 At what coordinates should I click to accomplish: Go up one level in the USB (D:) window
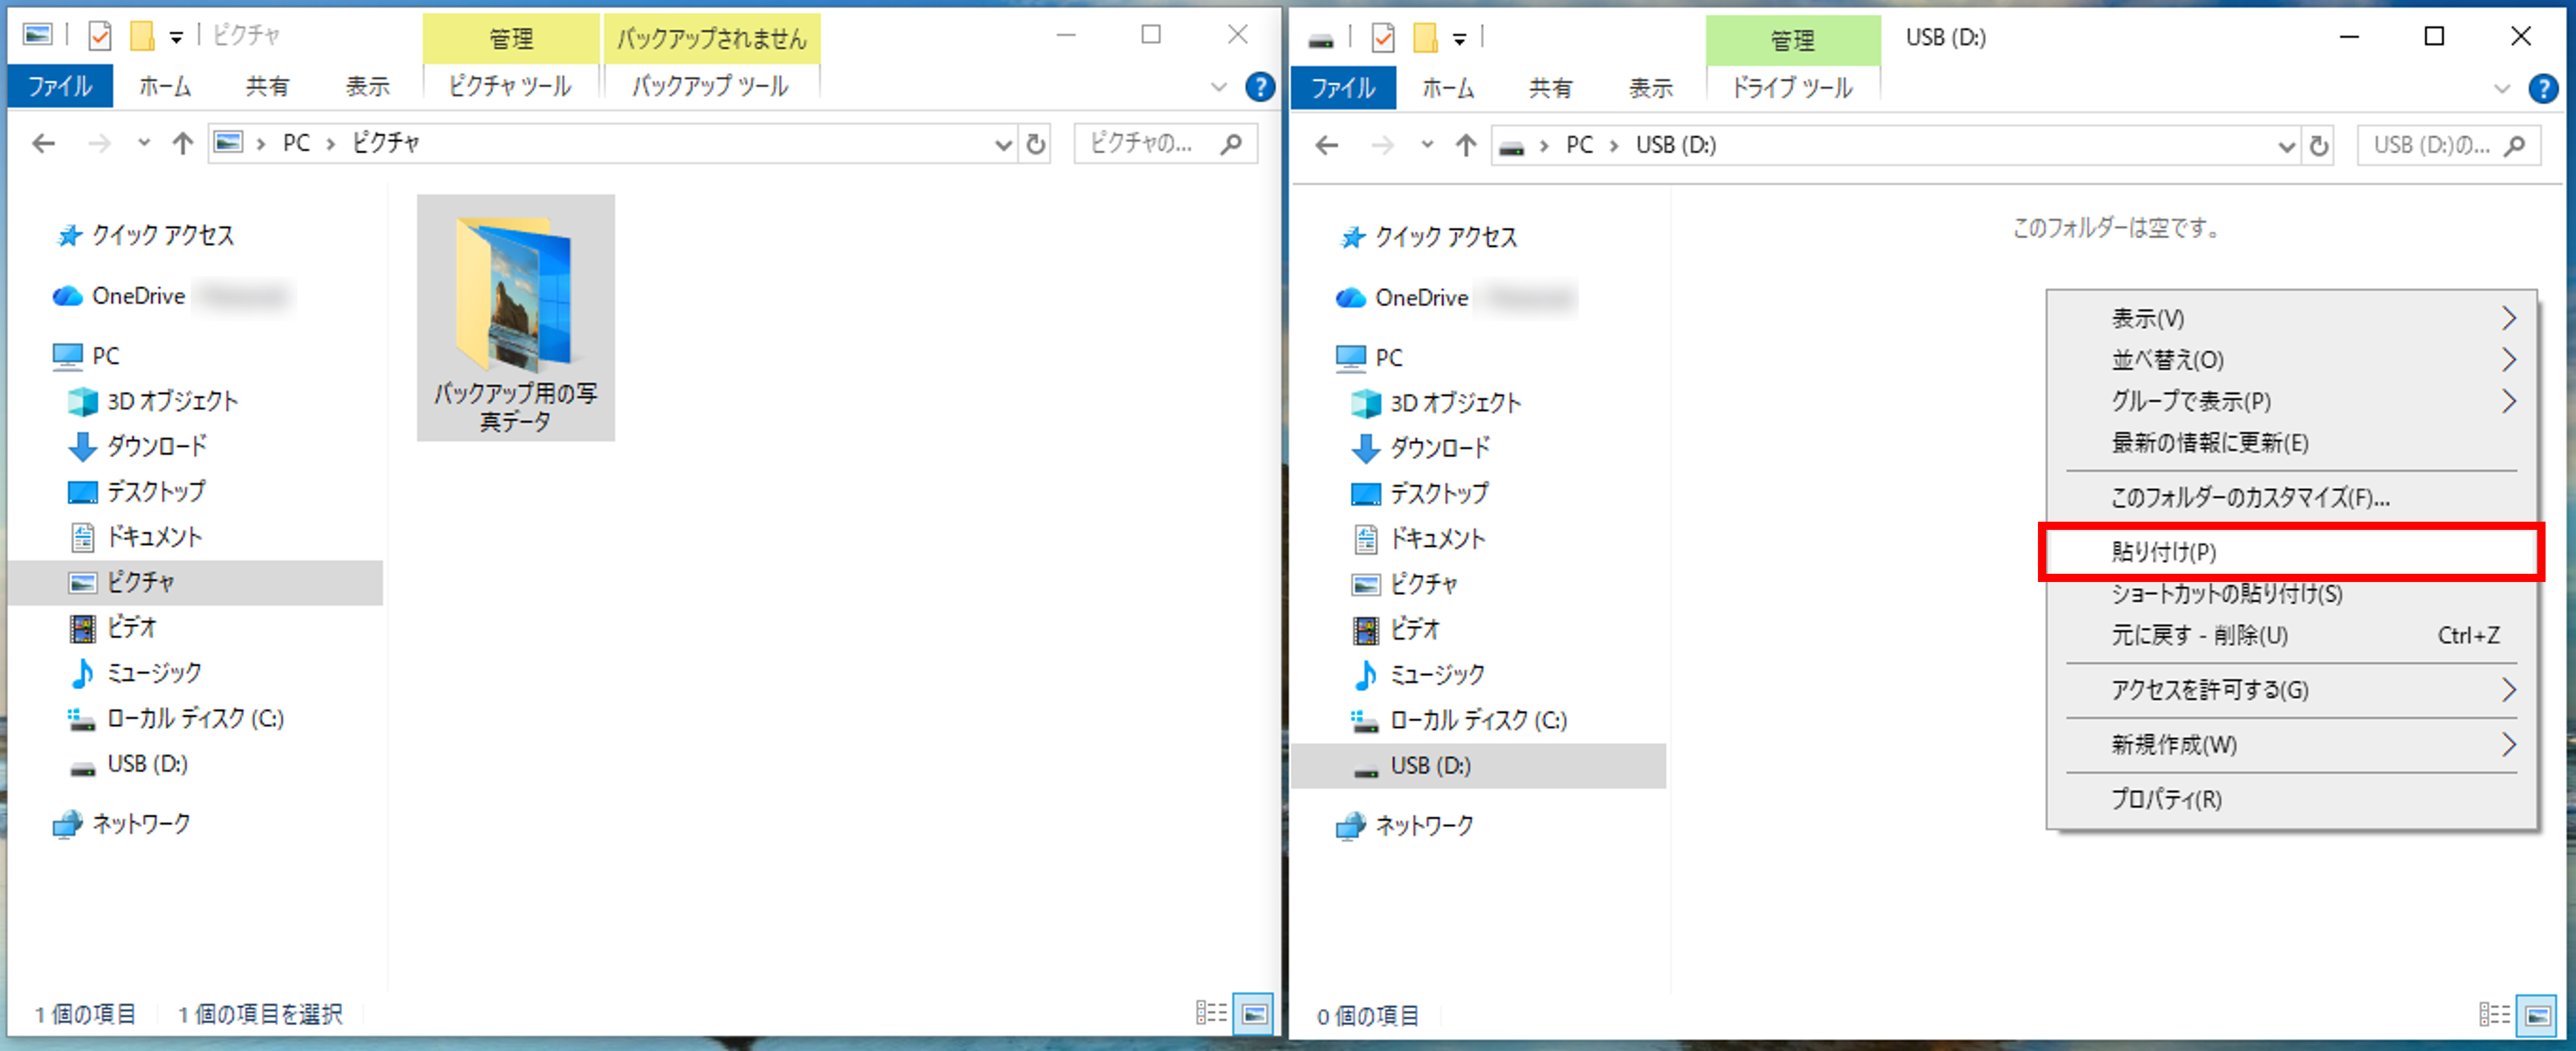click(x=1465, y=146)
